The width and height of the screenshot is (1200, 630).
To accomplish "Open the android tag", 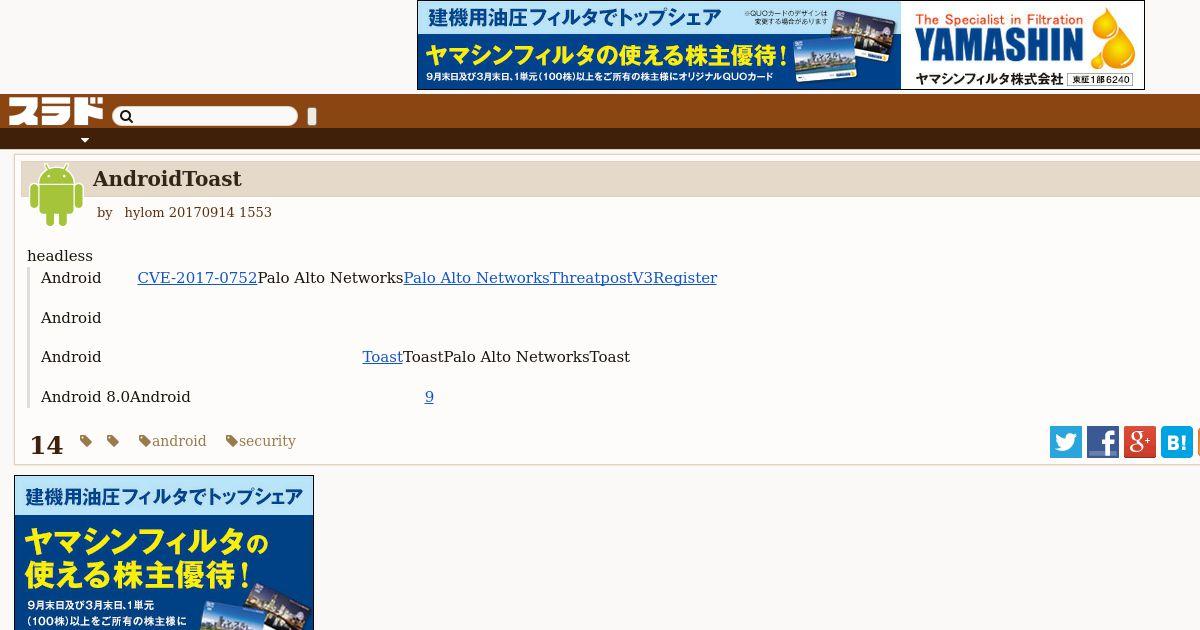I will (x=173, y=441).
